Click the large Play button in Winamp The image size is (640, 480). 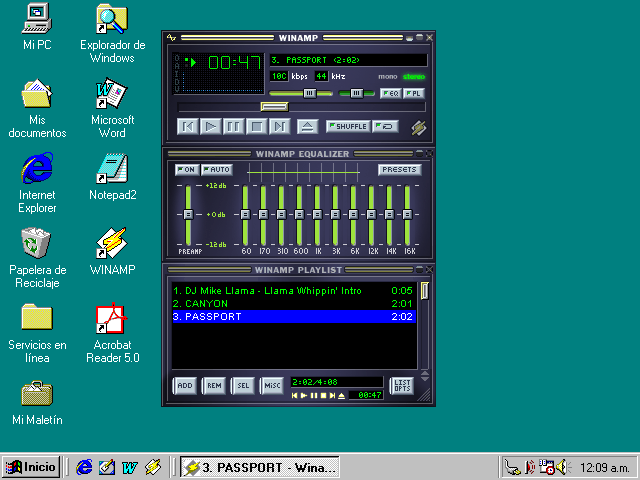[x=211, y=127]
